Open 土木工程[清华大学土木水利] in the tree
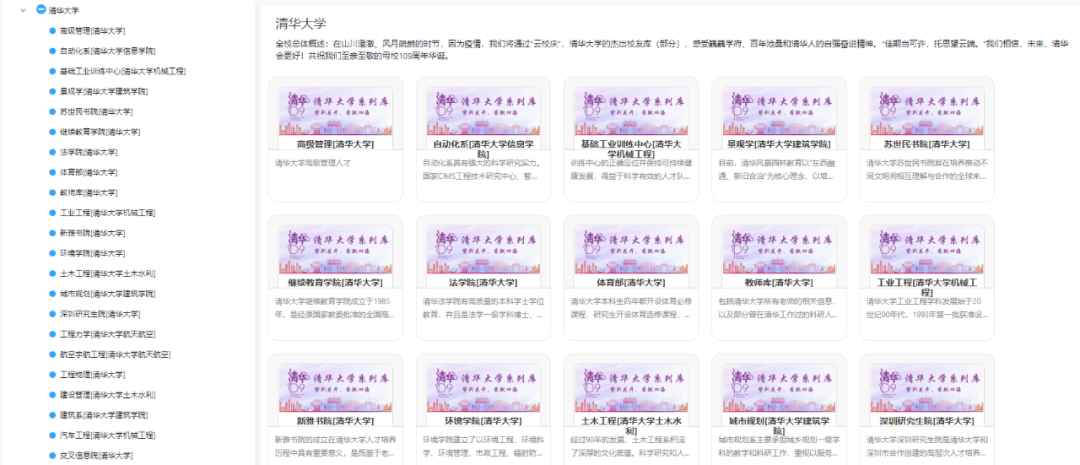 (x=107, y=273)
